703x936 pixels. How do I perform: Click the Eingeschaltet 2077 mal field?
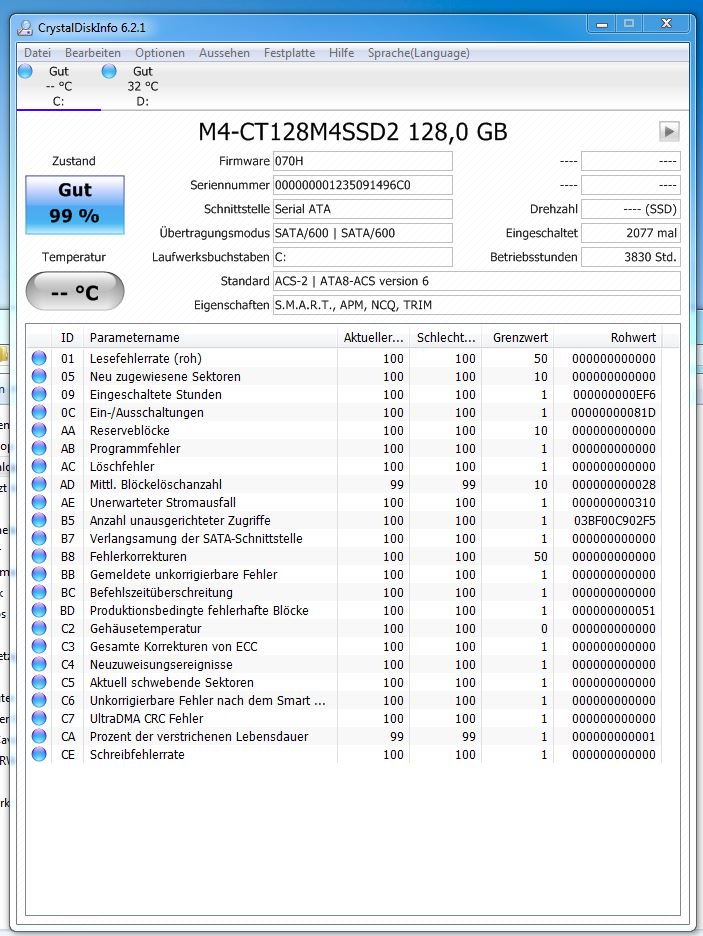click(631, 233)
